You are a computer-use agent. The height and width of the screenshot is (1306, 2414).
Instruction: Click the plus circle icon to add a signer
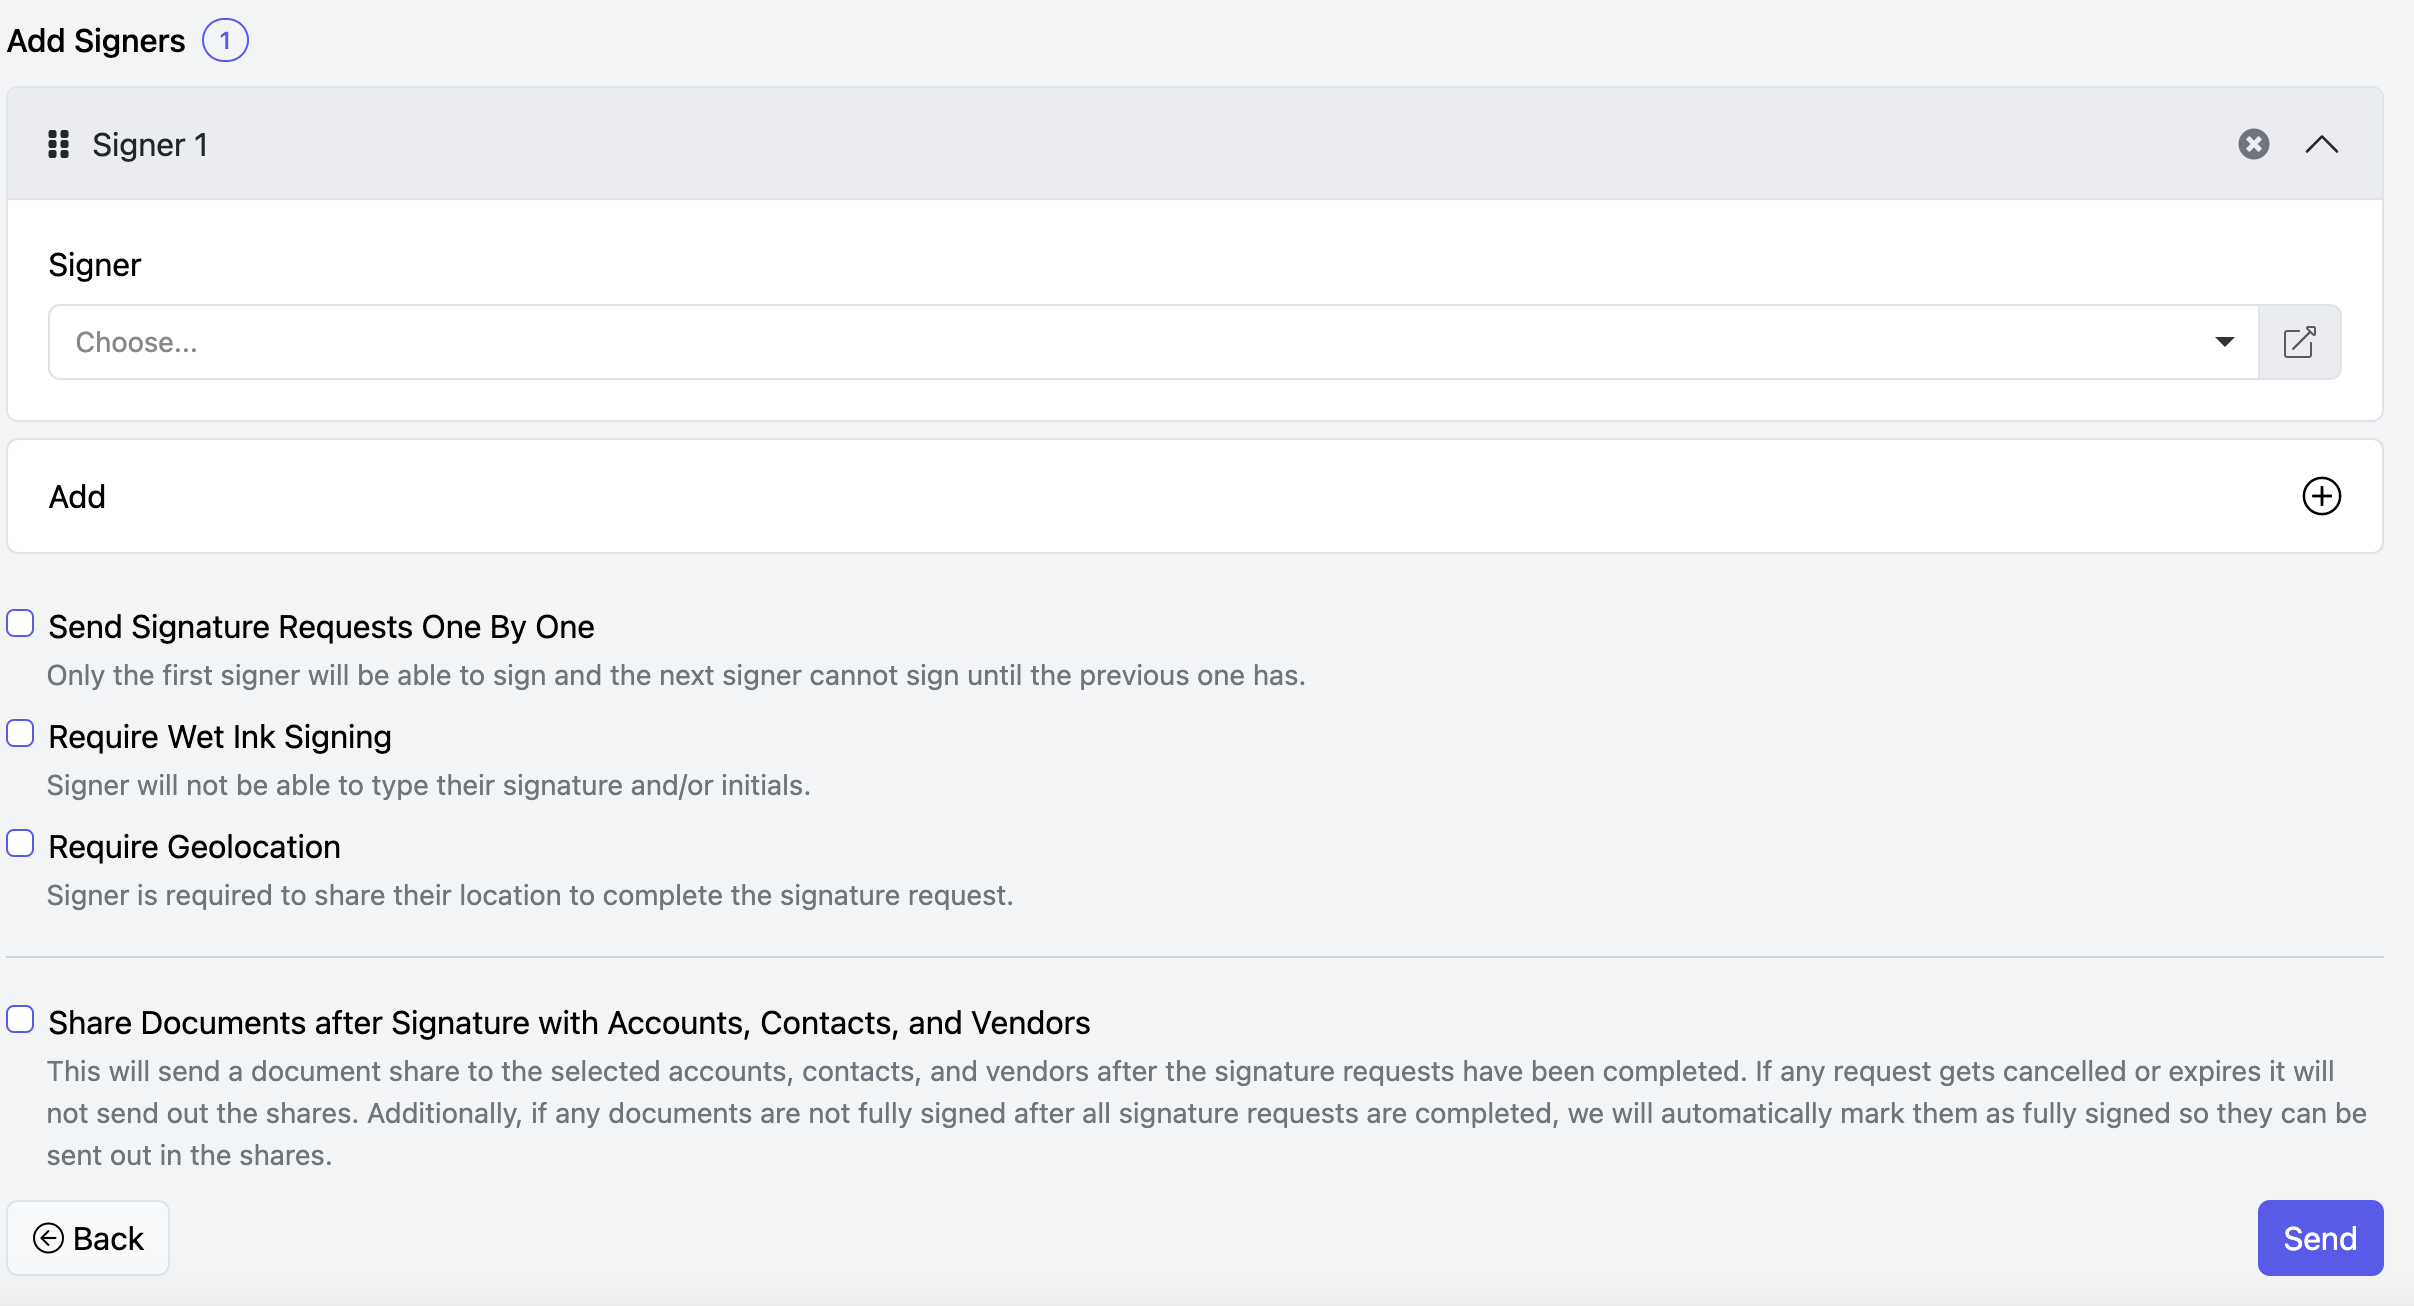[2321, 496]
